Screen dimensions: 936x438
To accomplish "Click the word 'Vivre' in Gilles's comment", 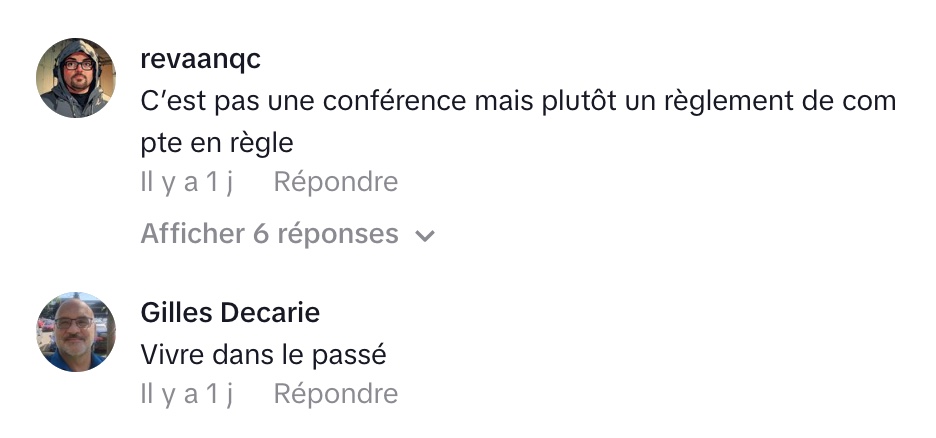I will [173, 354].
